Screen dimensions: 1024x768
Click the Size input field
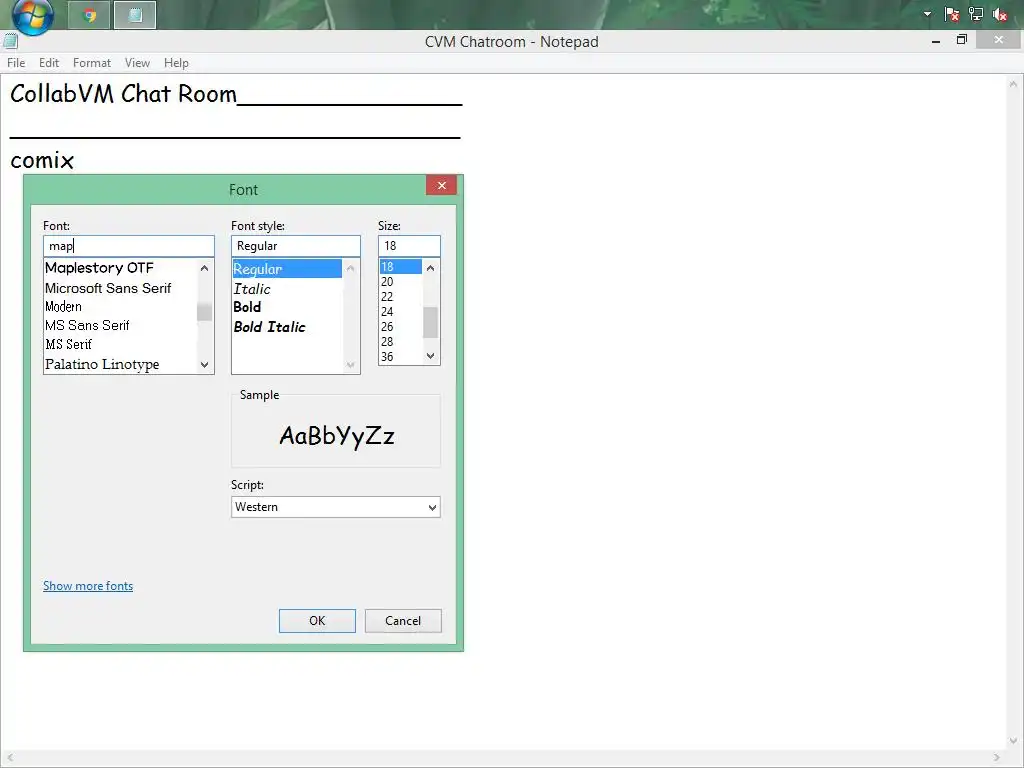click(x=409, y=246)
